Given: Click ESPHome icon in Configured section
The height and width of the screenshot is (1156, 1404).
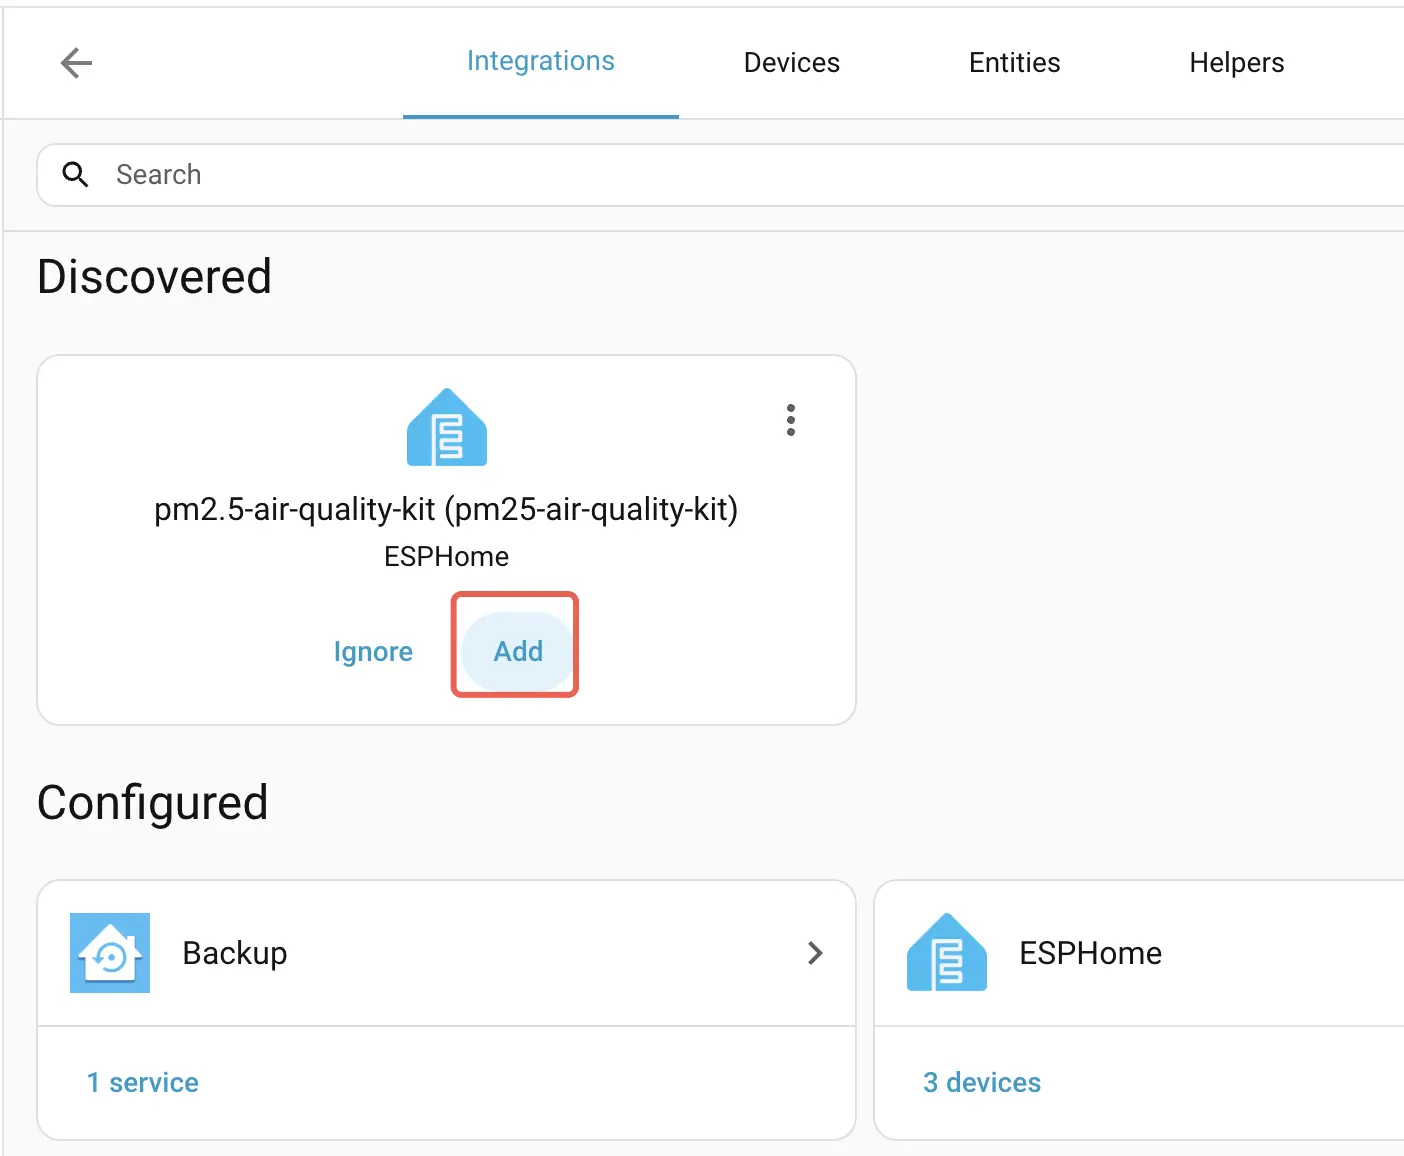Looking at the screenshot, I should [946, 953].
